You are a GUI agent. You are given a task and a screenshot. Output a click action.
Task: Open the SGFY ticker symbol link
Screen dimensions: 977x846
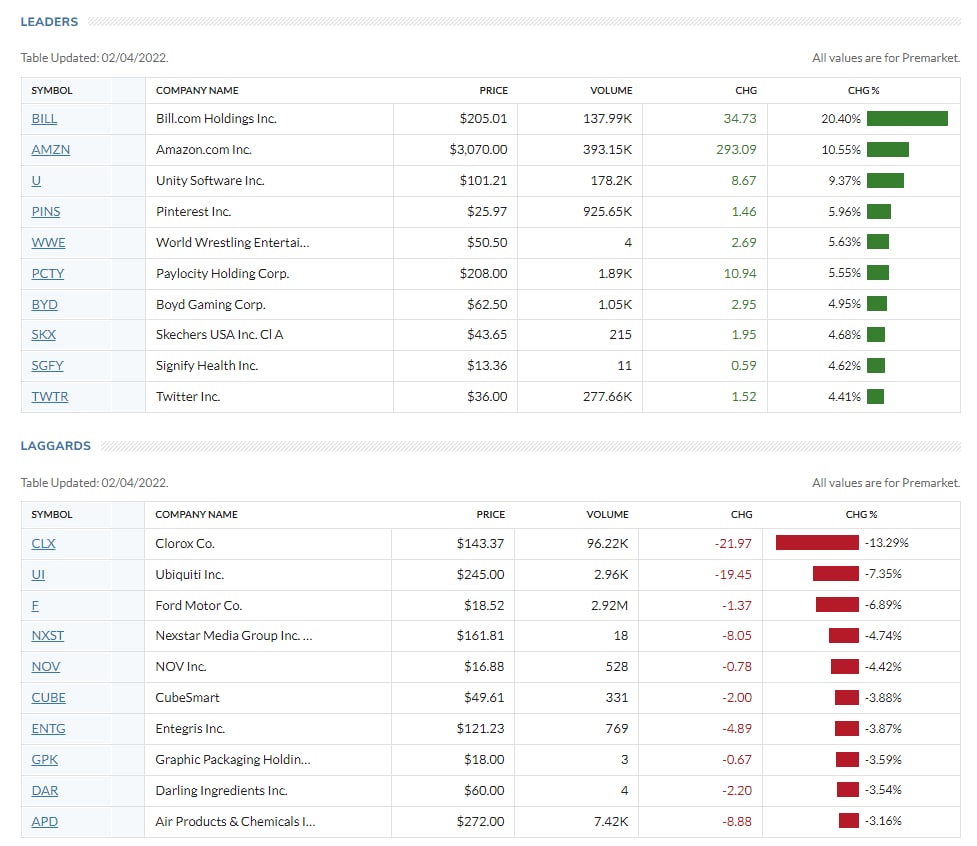click(47, 366)
